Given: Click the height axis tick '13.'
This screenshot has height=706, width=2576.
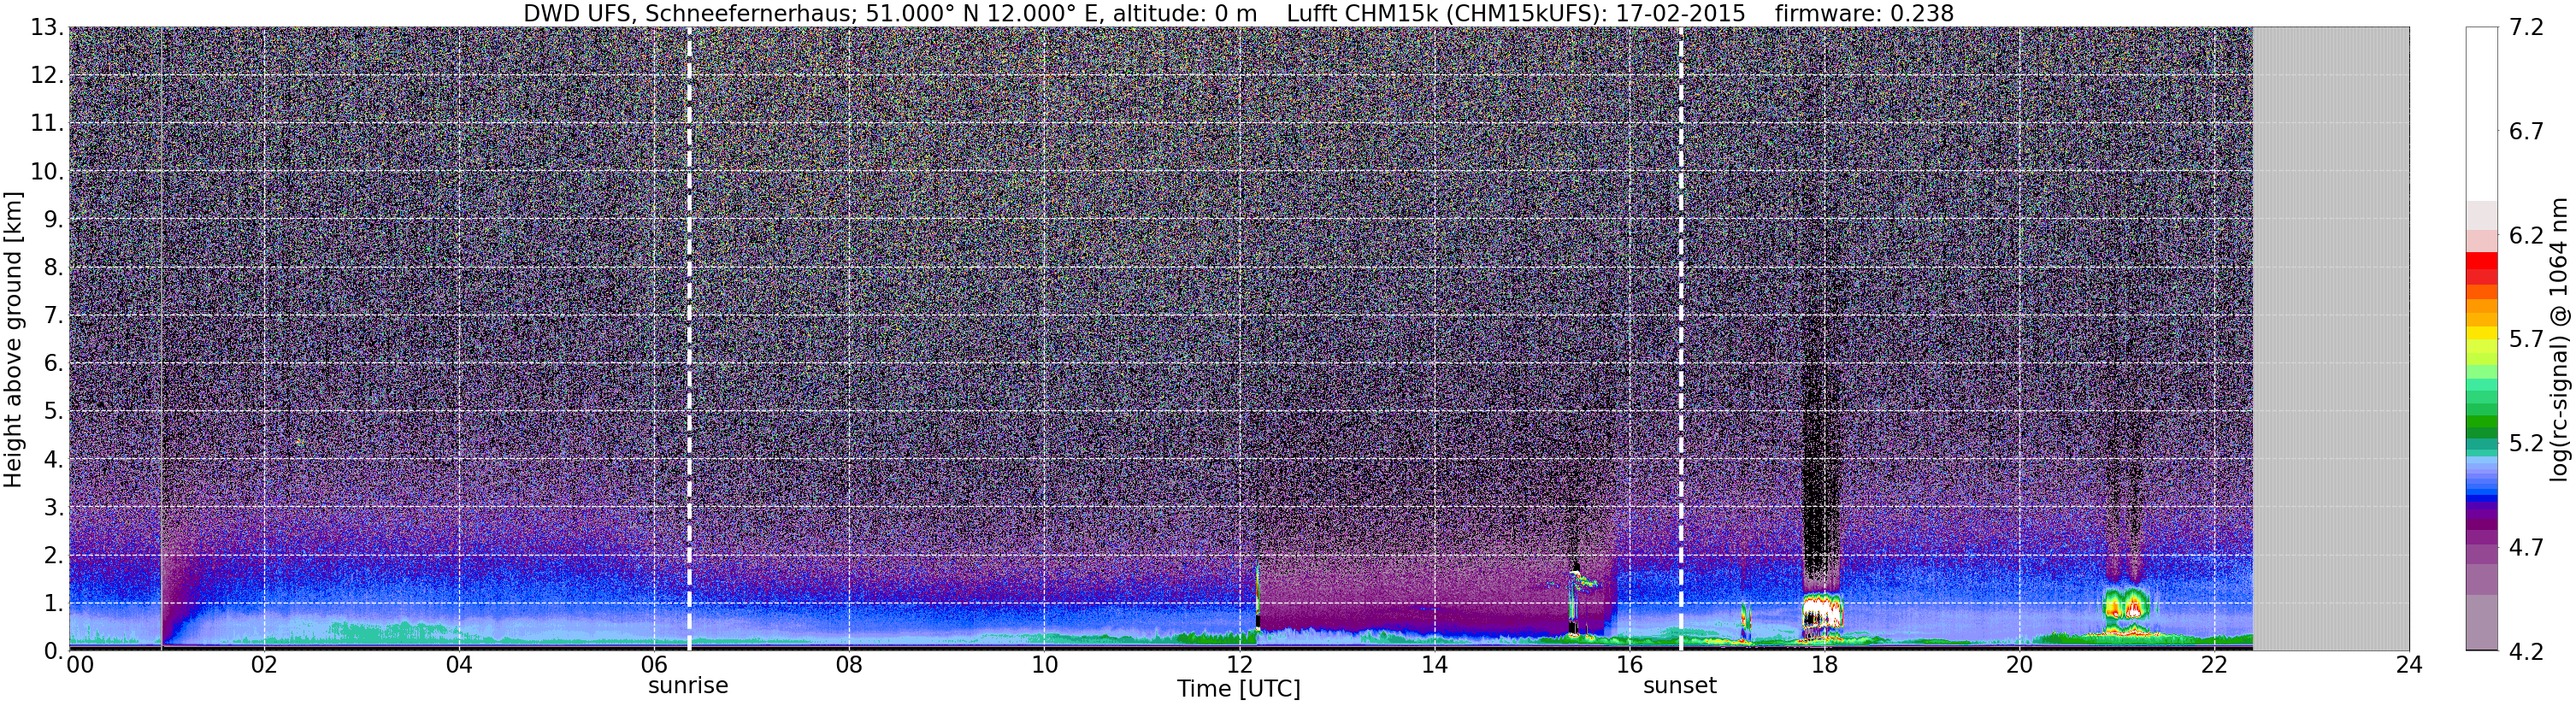Looking at the screenshot, I should (x=46, y=27).
